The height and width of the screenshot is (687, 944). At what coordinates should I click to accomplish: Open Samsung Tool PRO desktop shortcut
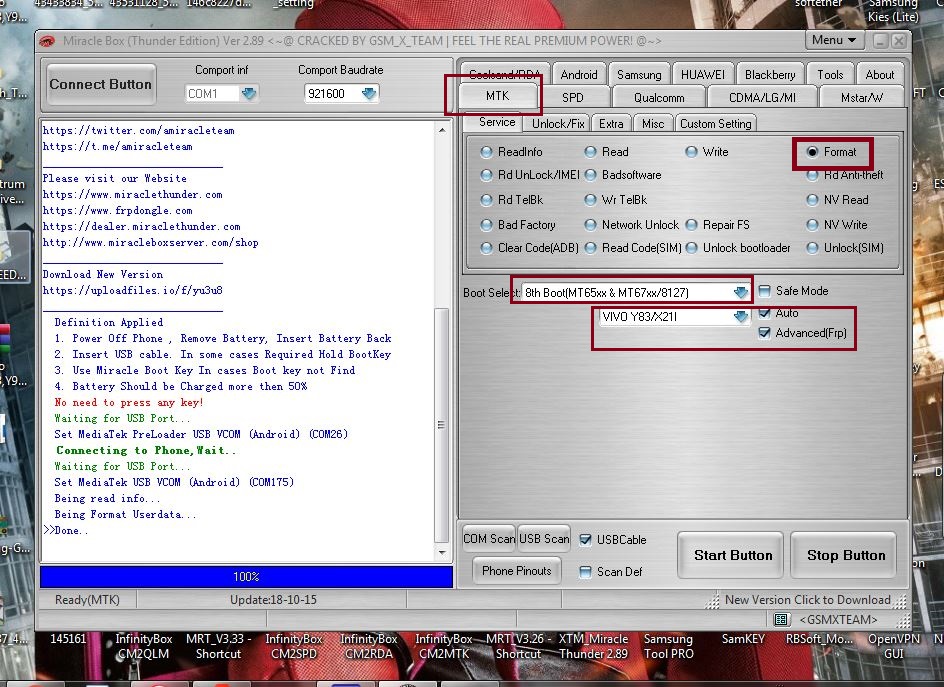pos(668,647)
